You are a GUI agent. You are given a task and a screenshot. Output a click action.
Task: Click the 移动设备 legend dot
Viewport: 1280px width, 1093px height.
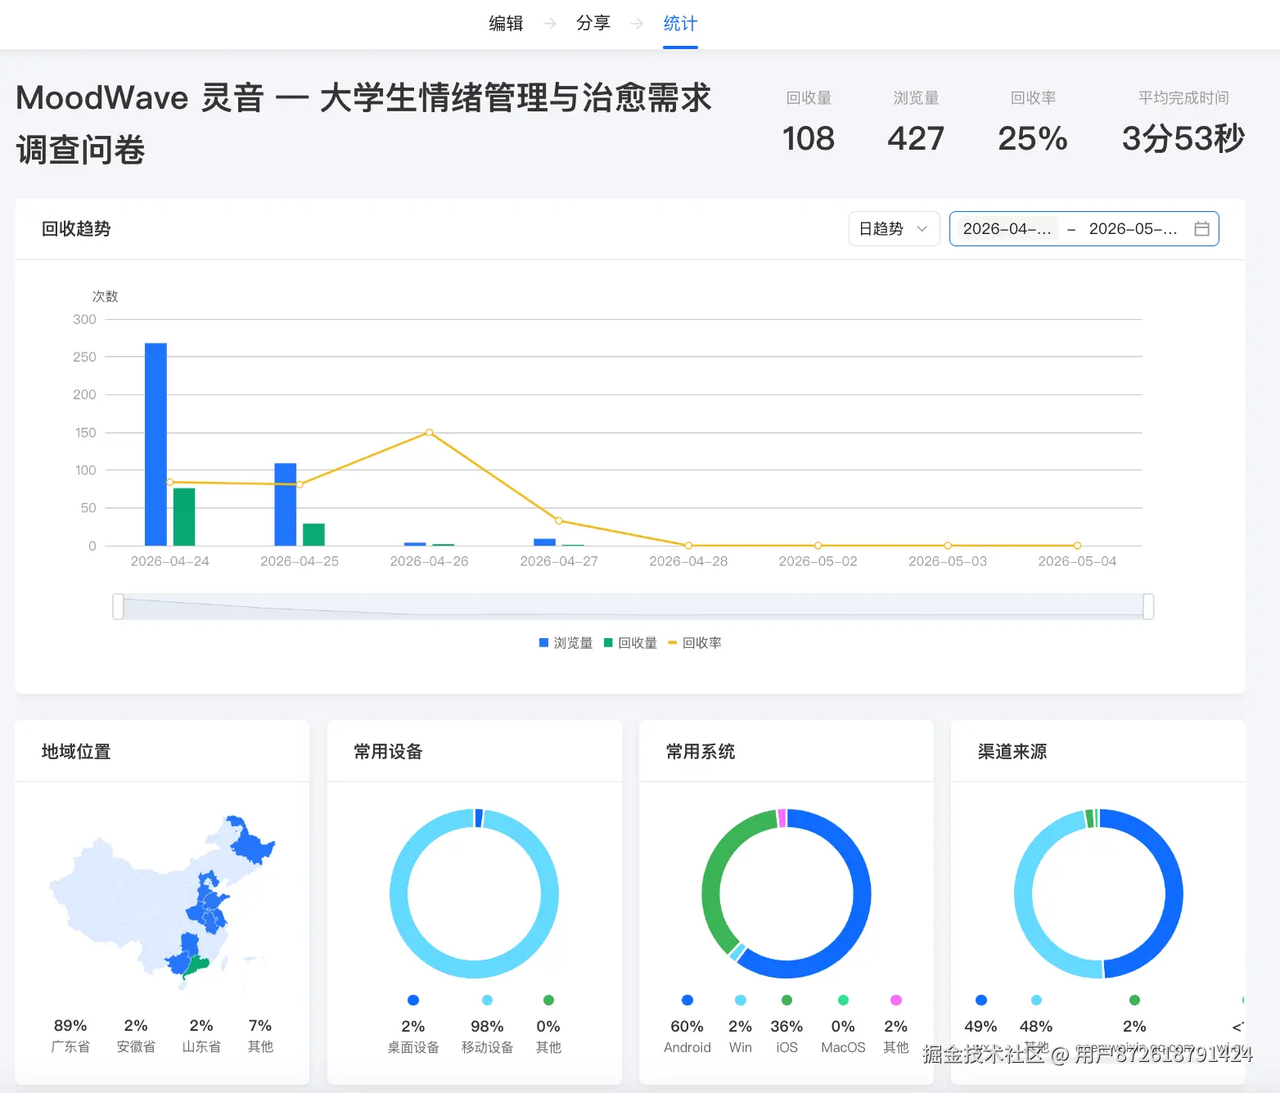pos(487,1000)
